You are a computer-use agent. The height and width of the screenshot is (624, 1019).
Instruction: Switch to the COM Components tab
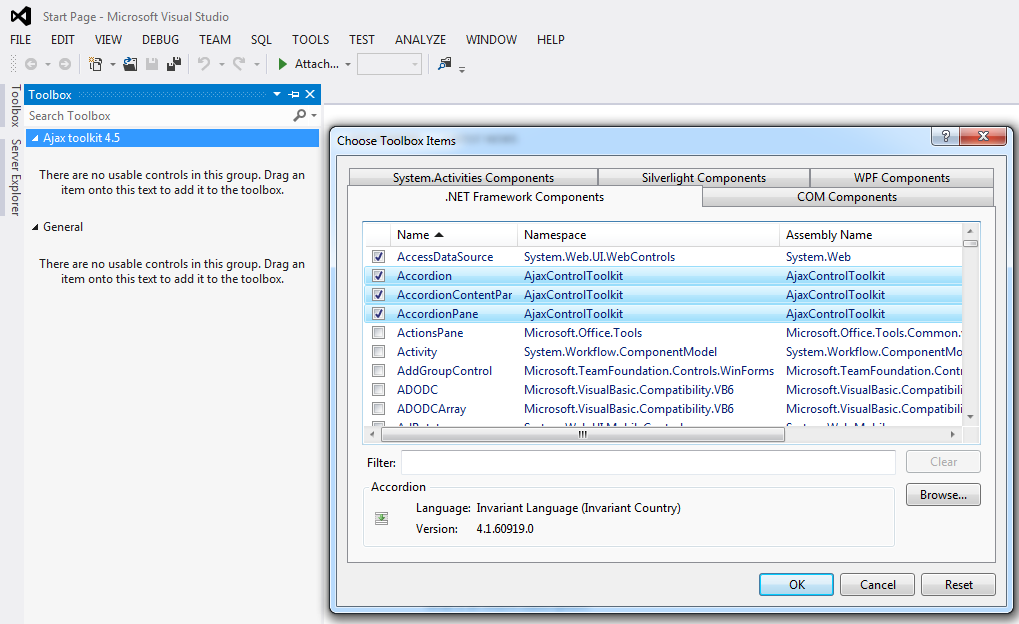[846, 197]
